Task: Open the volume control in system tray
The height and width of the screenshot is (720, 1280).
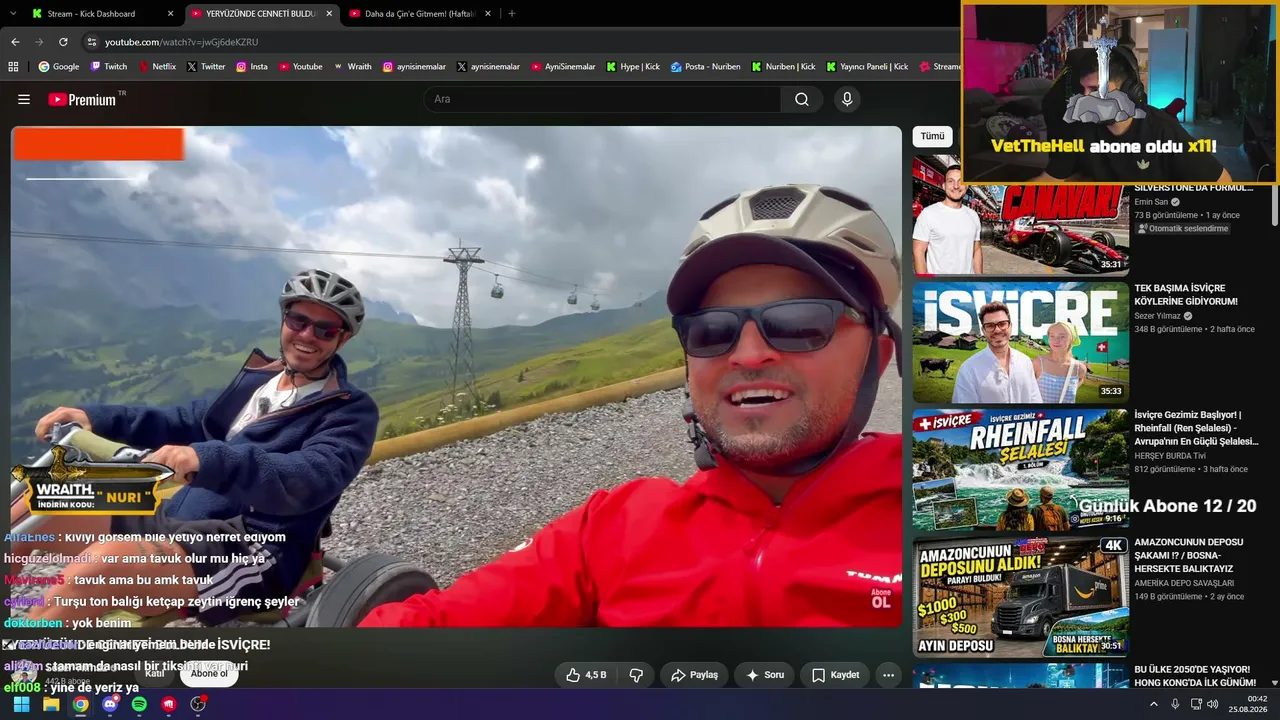Action: click(1213, 704)
